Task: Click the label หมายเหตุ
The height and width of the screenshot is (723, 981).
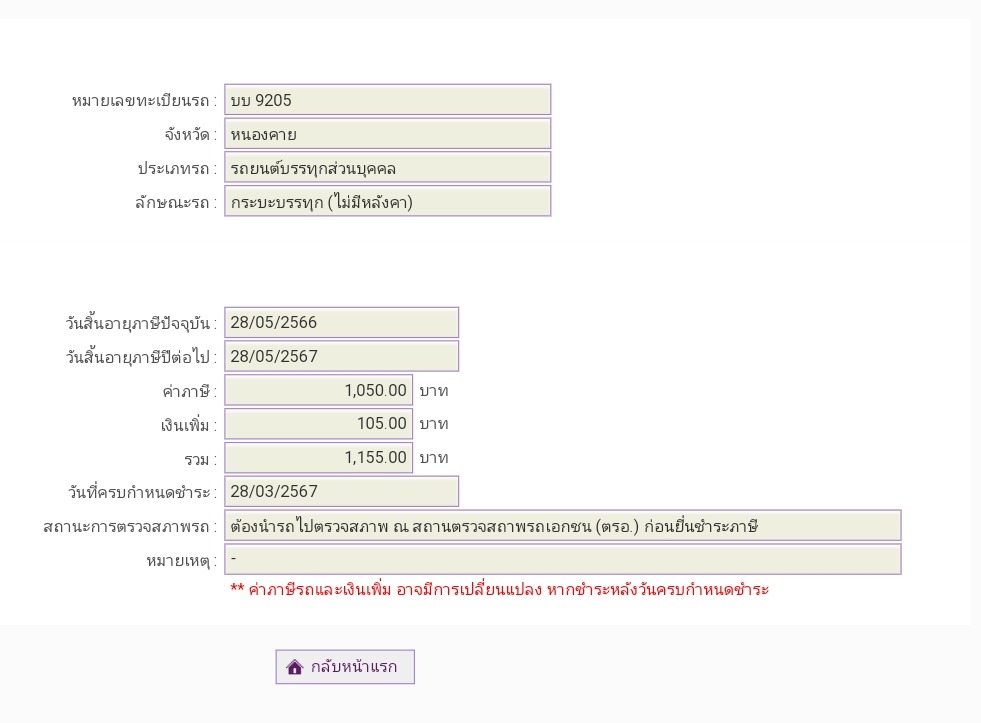Action: point(181,561)
